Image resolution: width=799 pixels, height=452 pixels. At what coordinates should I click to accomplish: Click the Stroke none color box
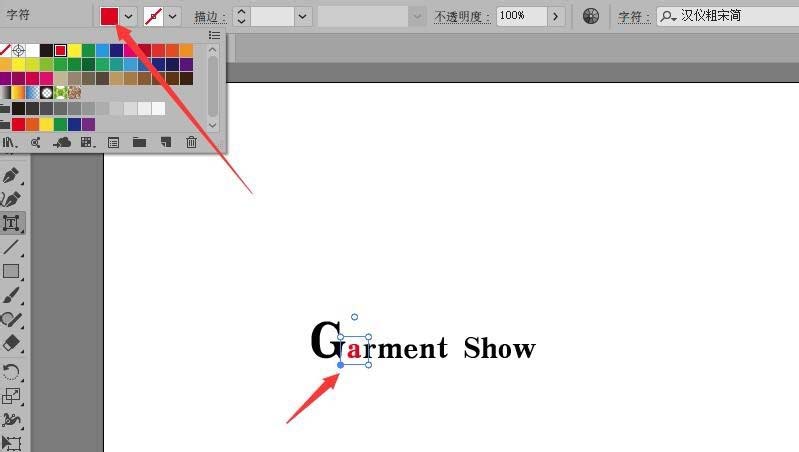[153, 16]
